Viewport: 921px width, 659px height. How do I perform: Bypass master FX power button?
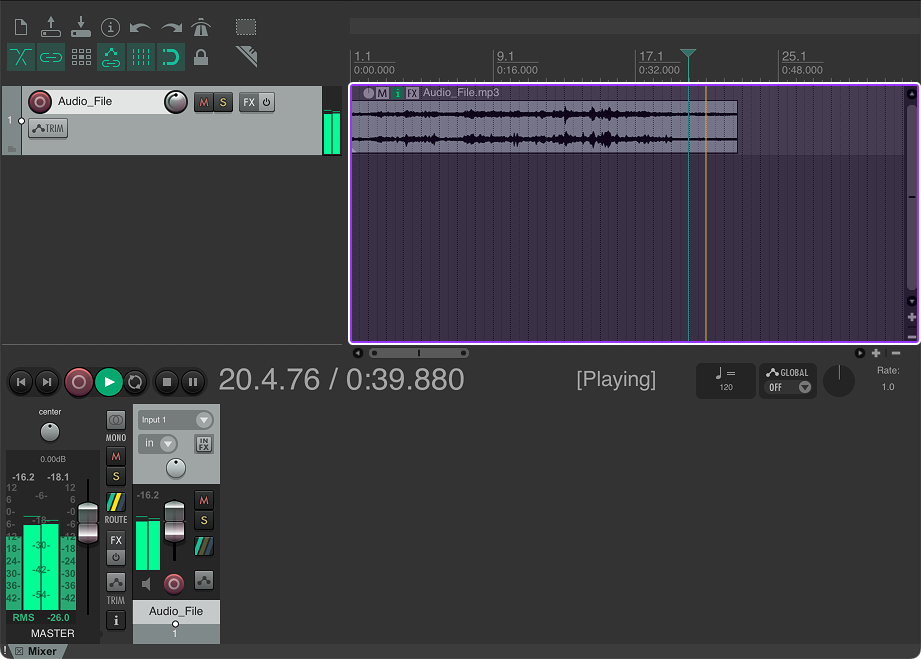tap(116, 557)
